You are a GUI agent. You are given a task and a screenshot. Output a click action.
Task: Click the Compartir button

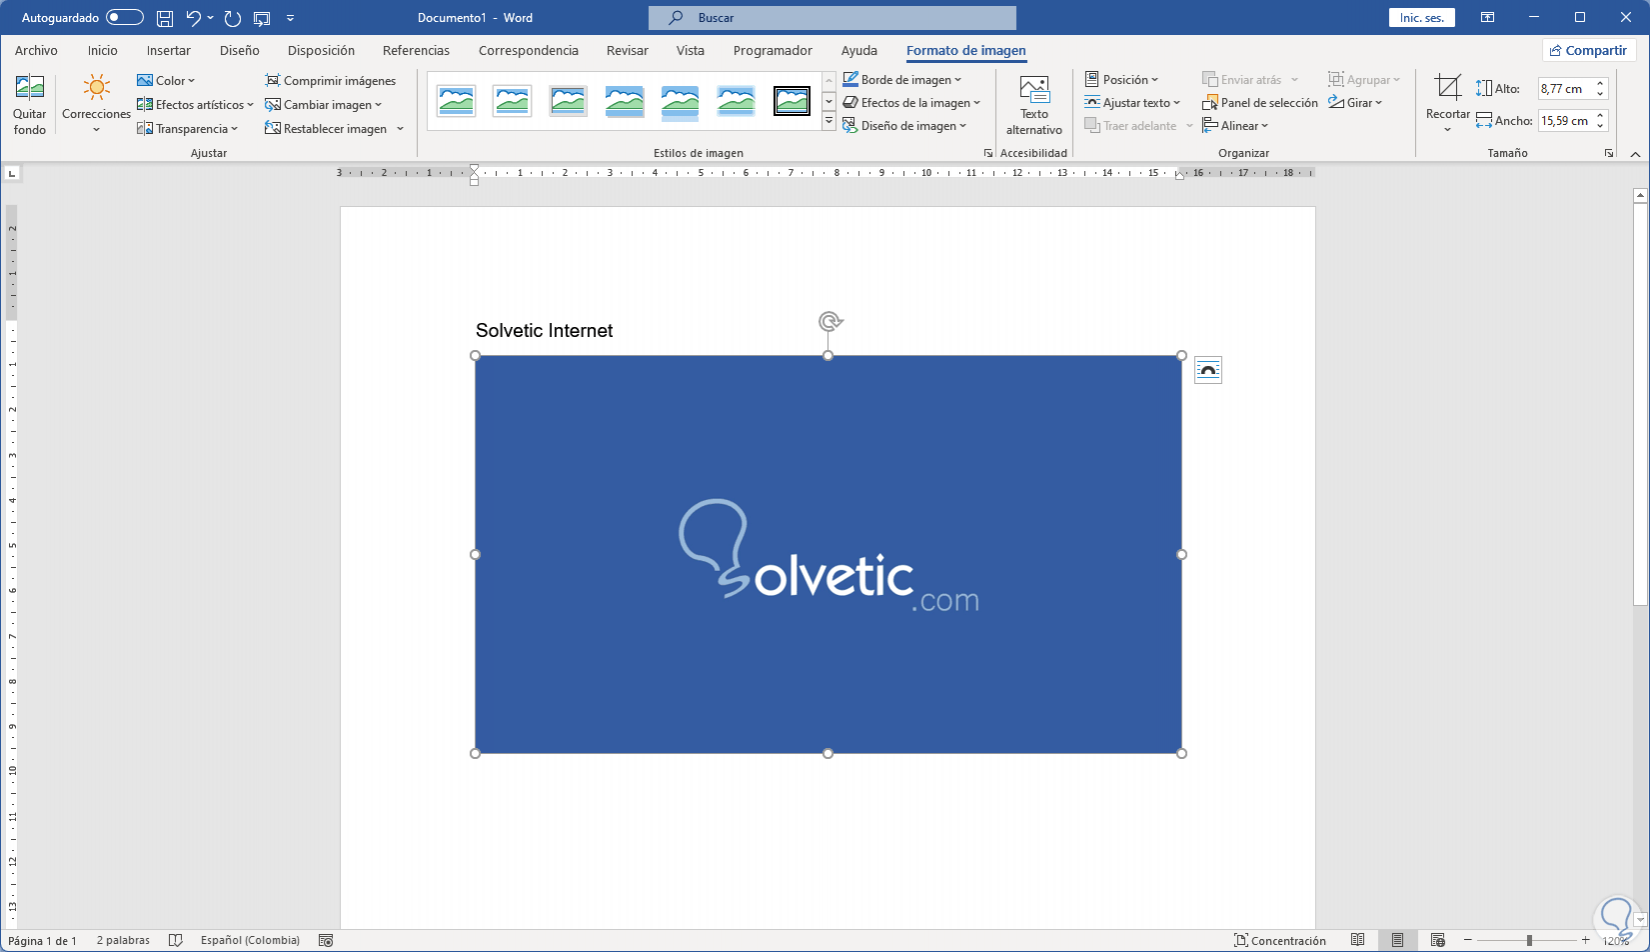pos(1588,51)
